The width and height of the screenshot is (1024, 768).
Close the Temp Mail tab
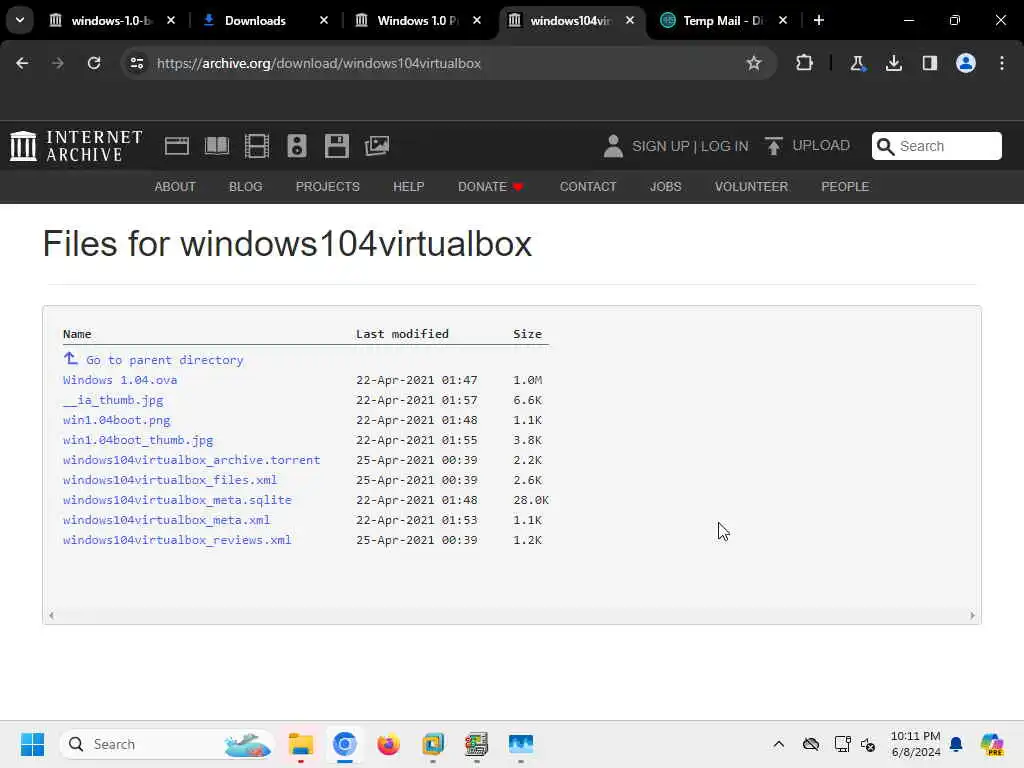(783, 20)
